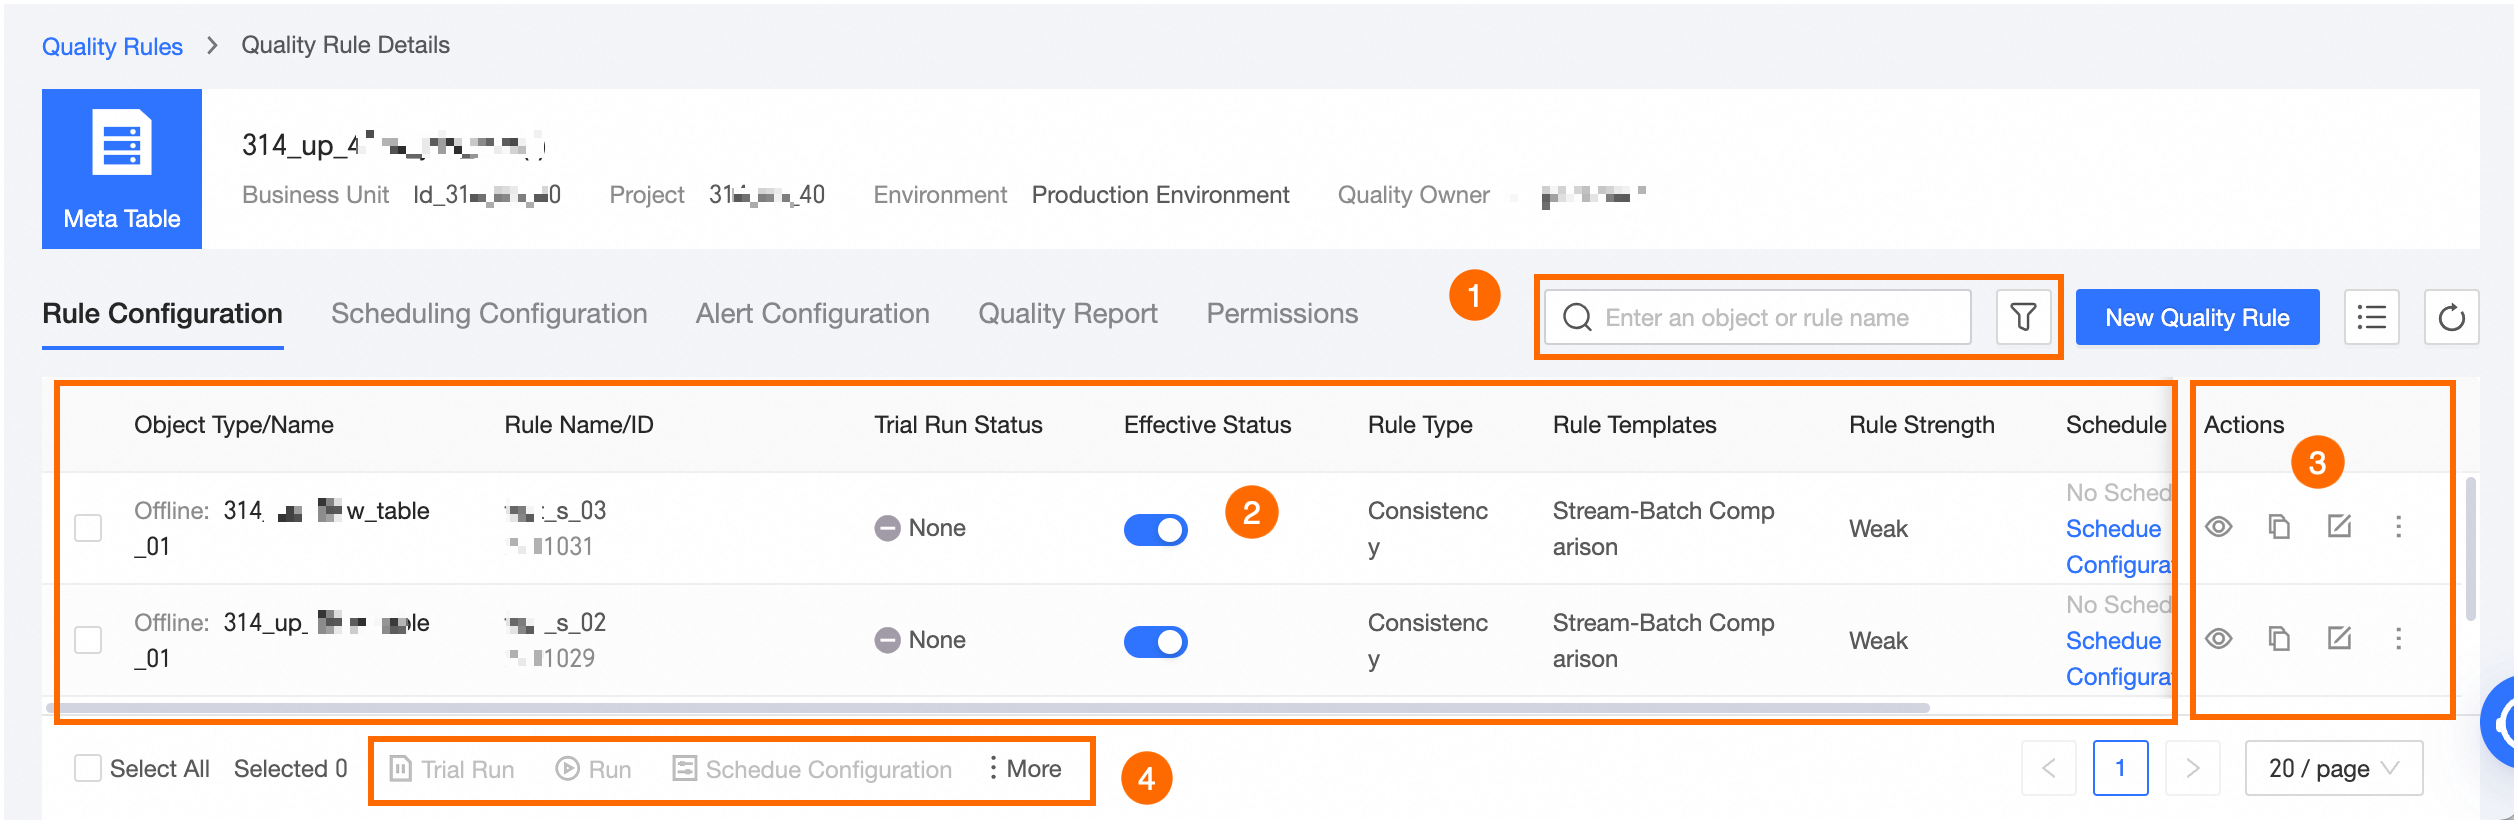This screenshot has width=2518, height=824.
Task: Switch to Rule Configuration tab
Action: coord(162,314)
